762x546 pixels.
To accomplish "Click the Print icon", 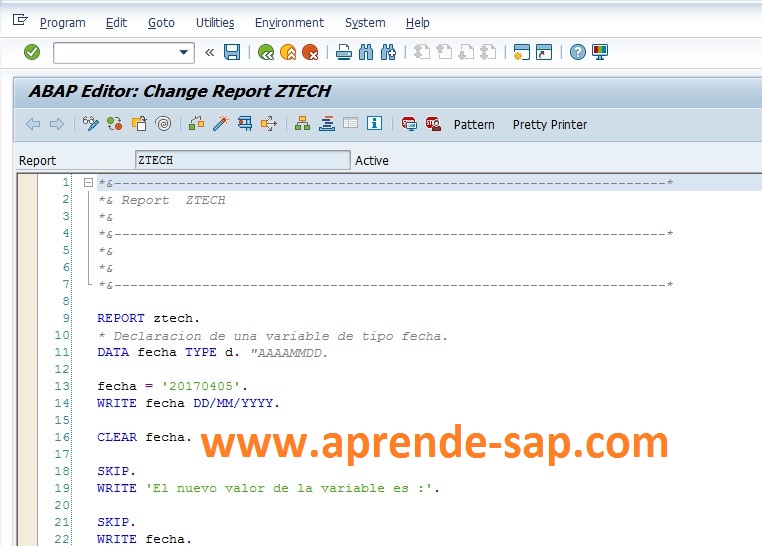I will click(x=344, y=52).
